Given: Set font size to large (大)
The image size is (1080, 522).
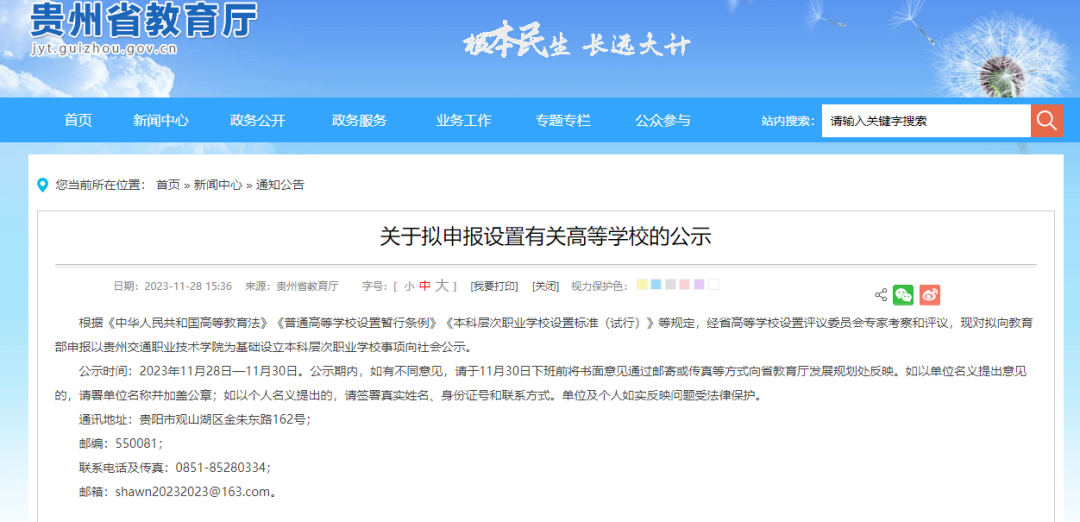Looking at the screenshot, I should (441, 286).
